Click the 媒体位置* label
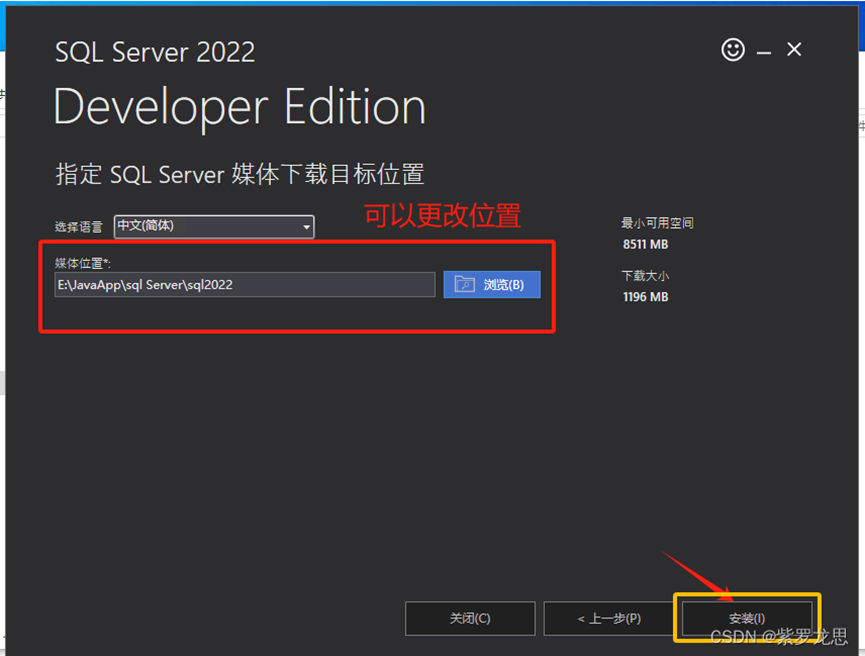Viewport: 865px width, 656px height. point(82,263)
